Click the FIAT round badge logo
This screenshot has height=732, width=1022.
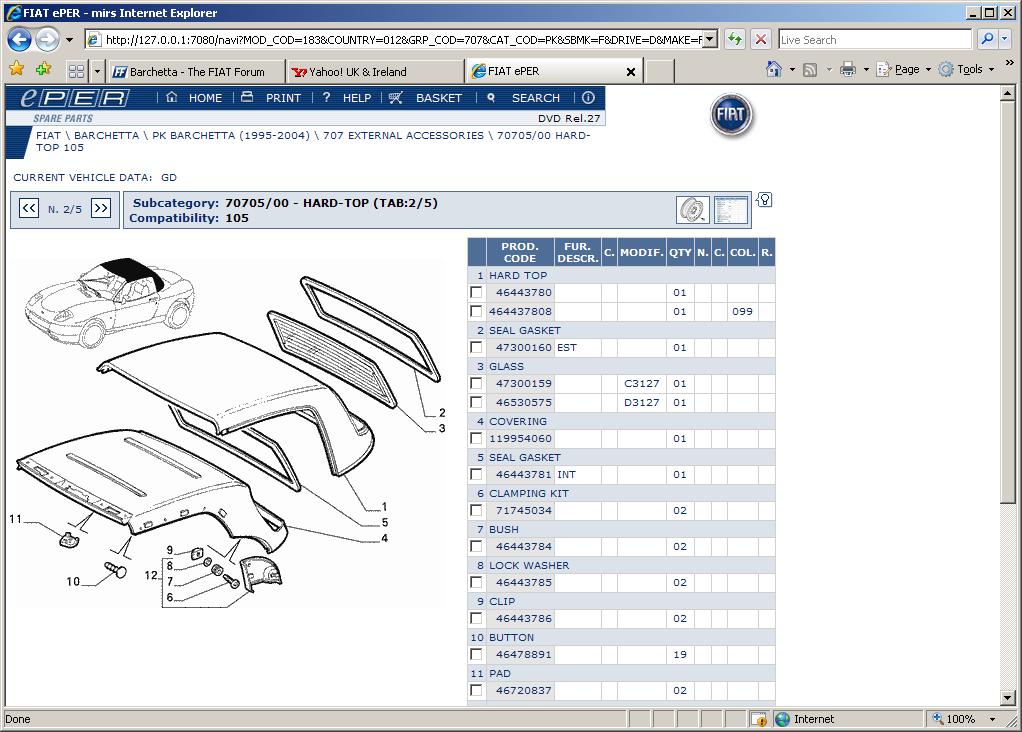731,115
